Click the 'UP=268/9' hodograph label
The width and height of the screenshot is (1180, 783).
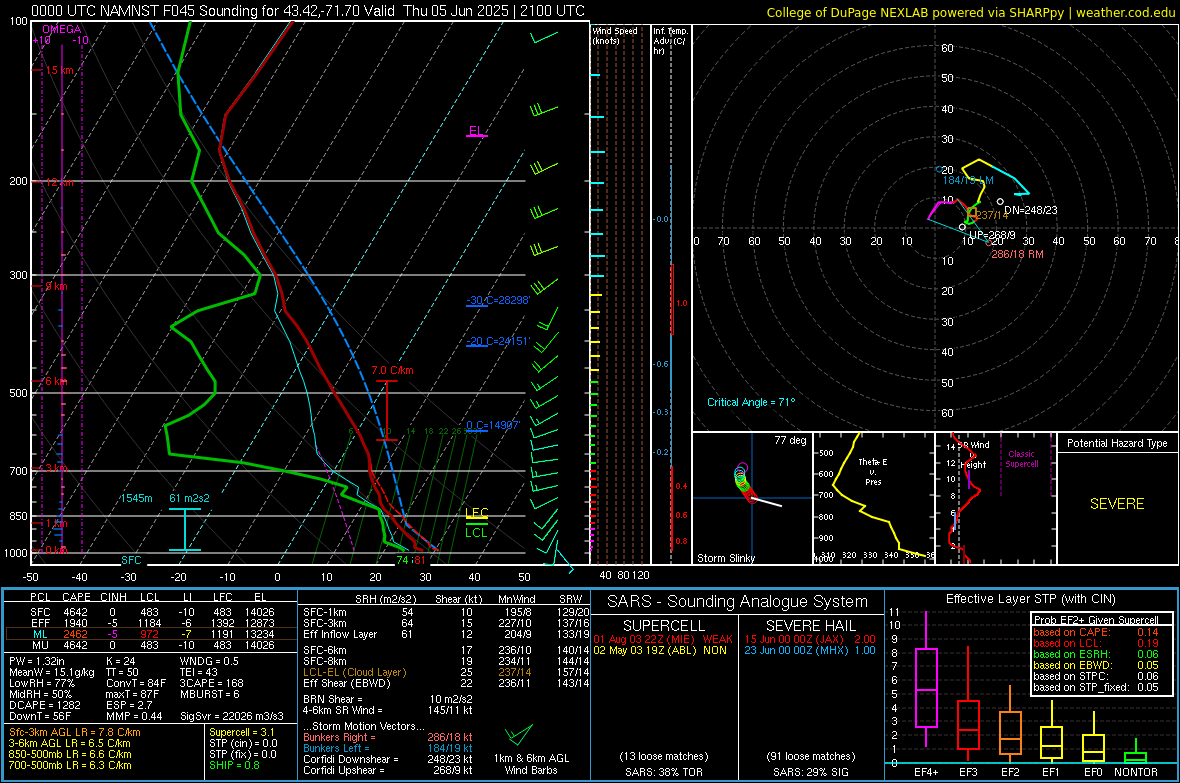coord(992,235)
